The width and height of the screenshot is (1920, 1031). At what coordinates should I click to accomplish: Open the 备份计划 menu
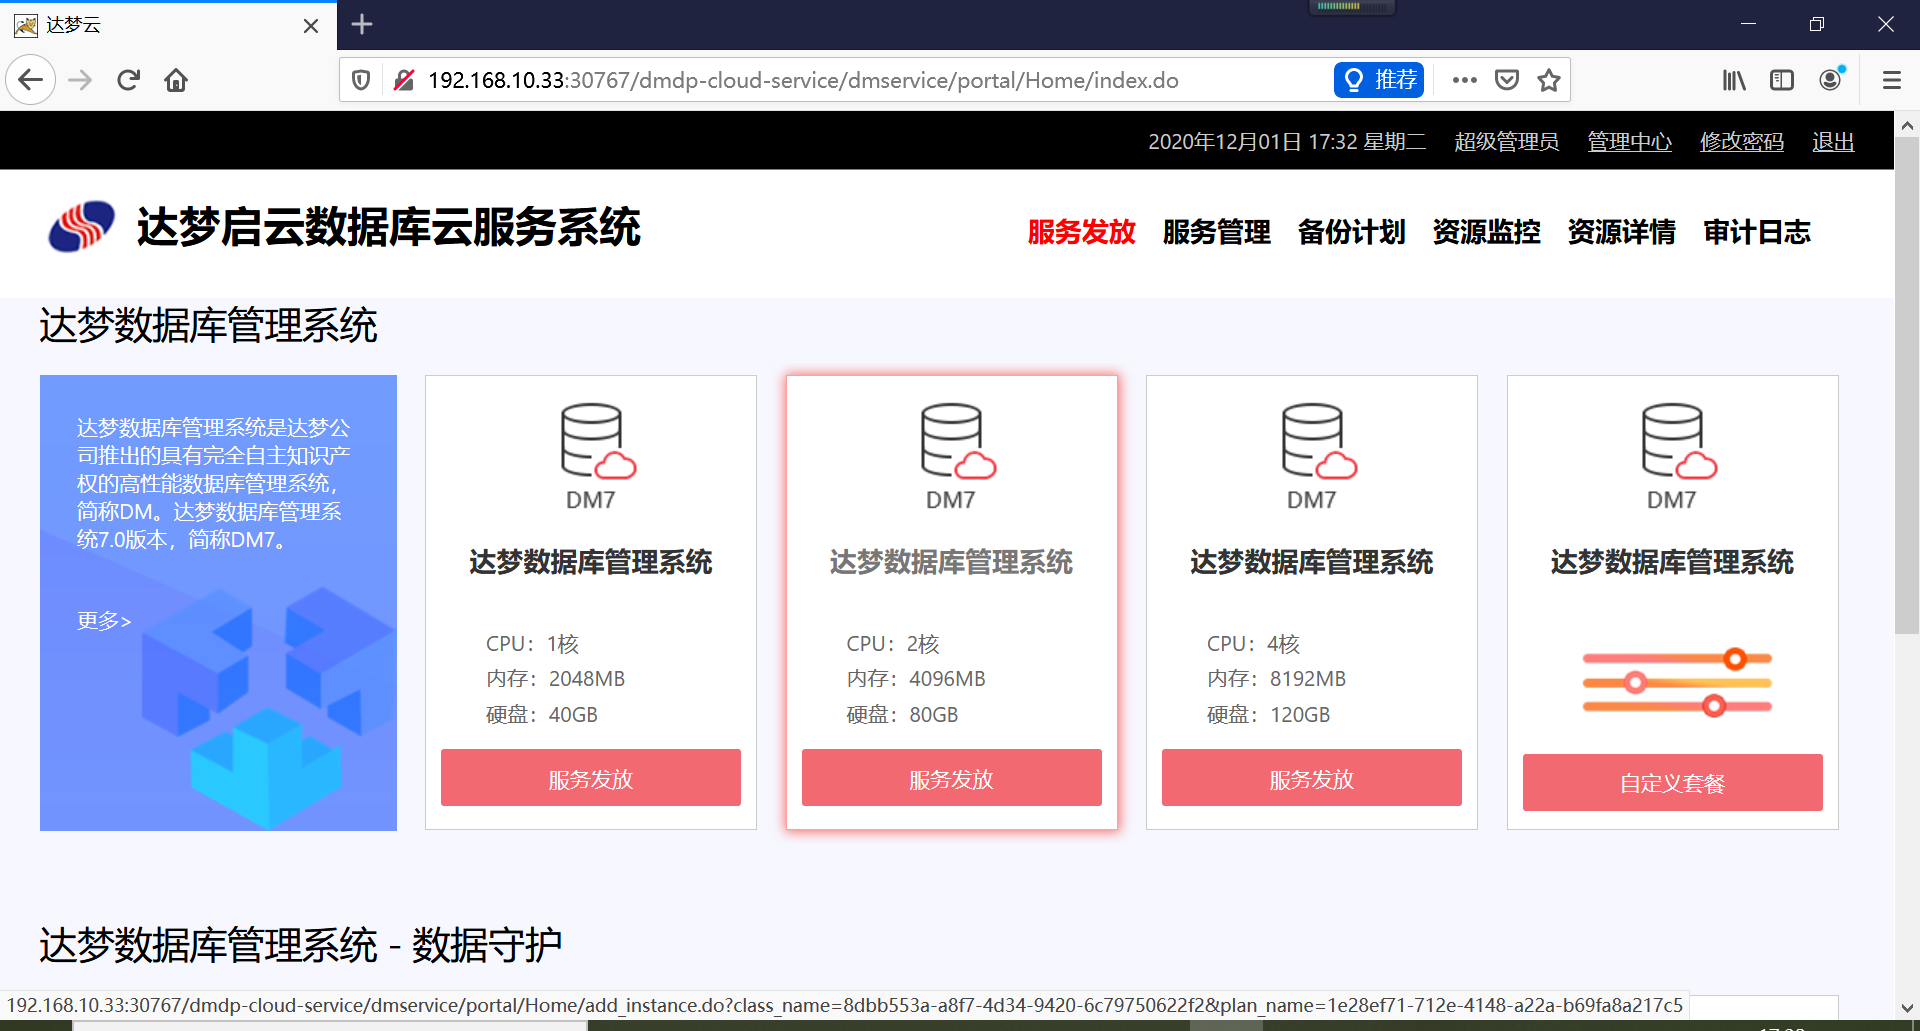click(1351, 232)
